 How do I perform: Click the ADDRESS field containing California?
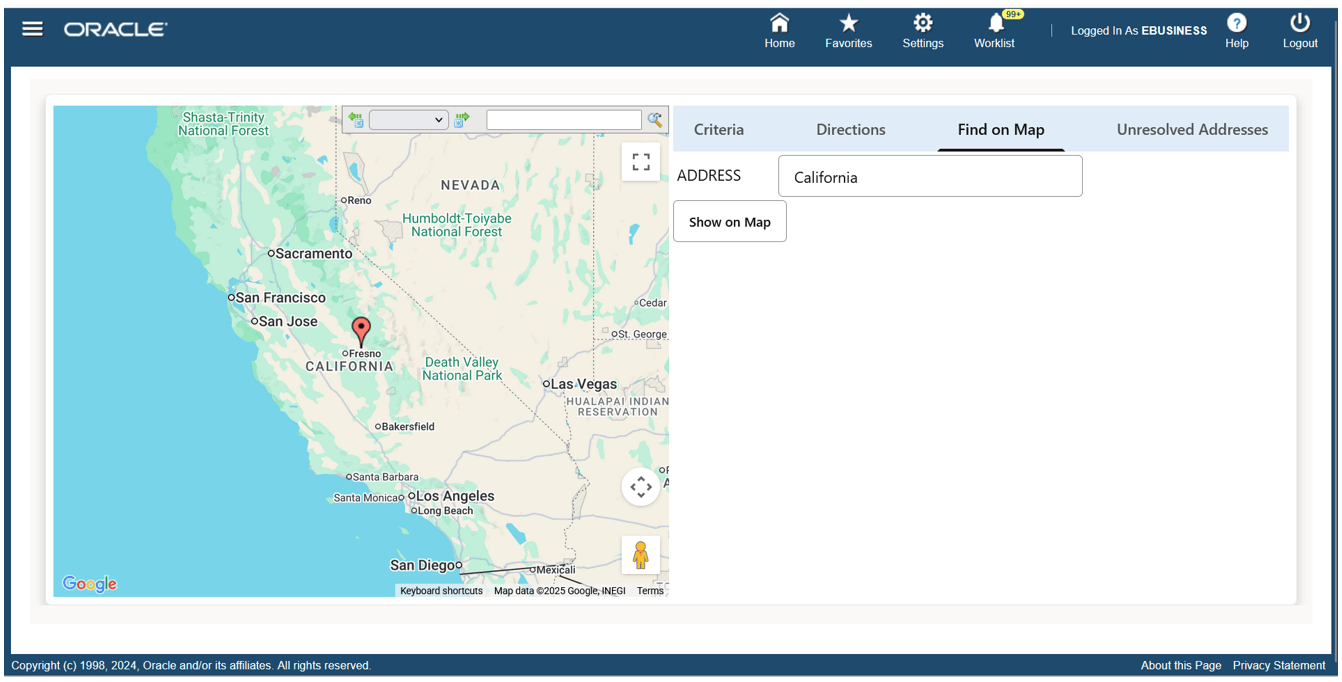930,175
